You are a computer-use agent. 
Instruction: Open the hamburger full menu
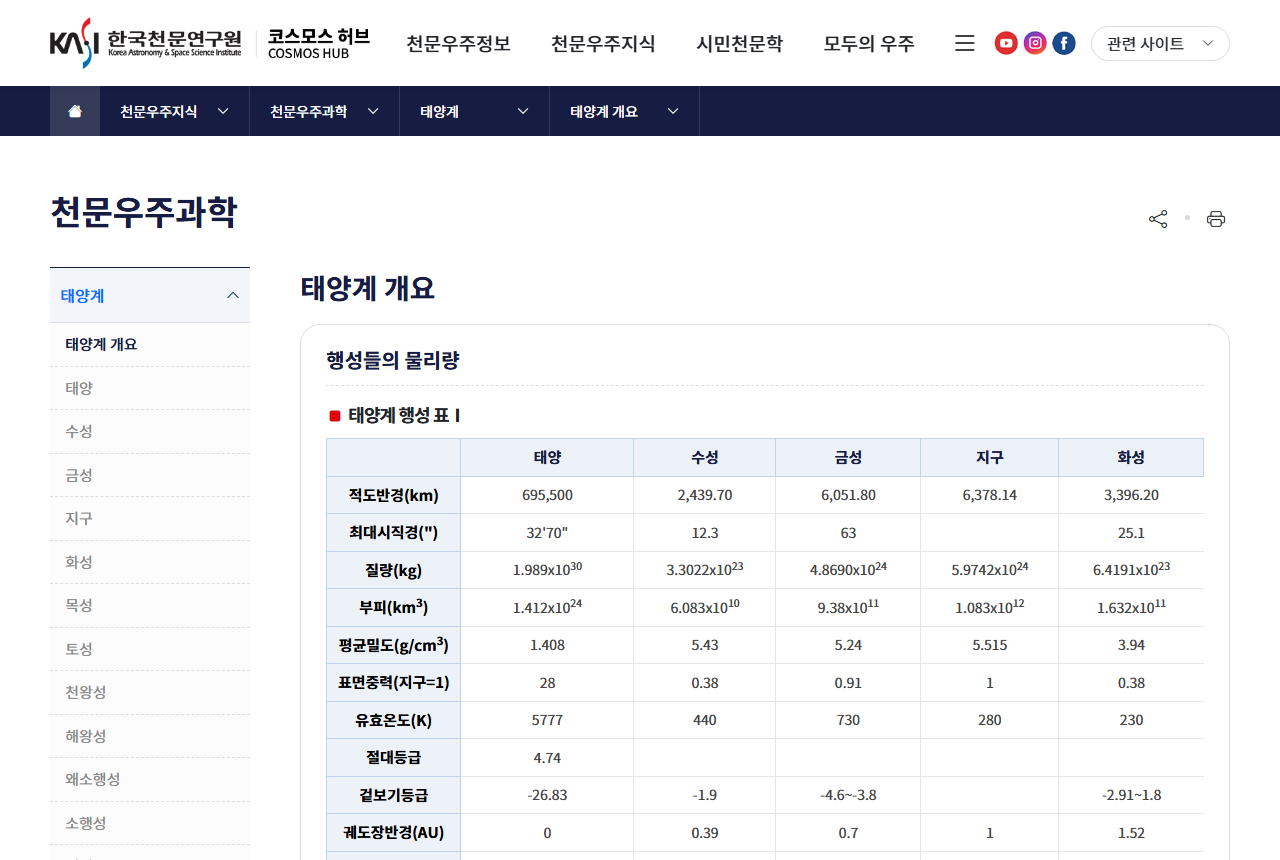tap(965, 43)
